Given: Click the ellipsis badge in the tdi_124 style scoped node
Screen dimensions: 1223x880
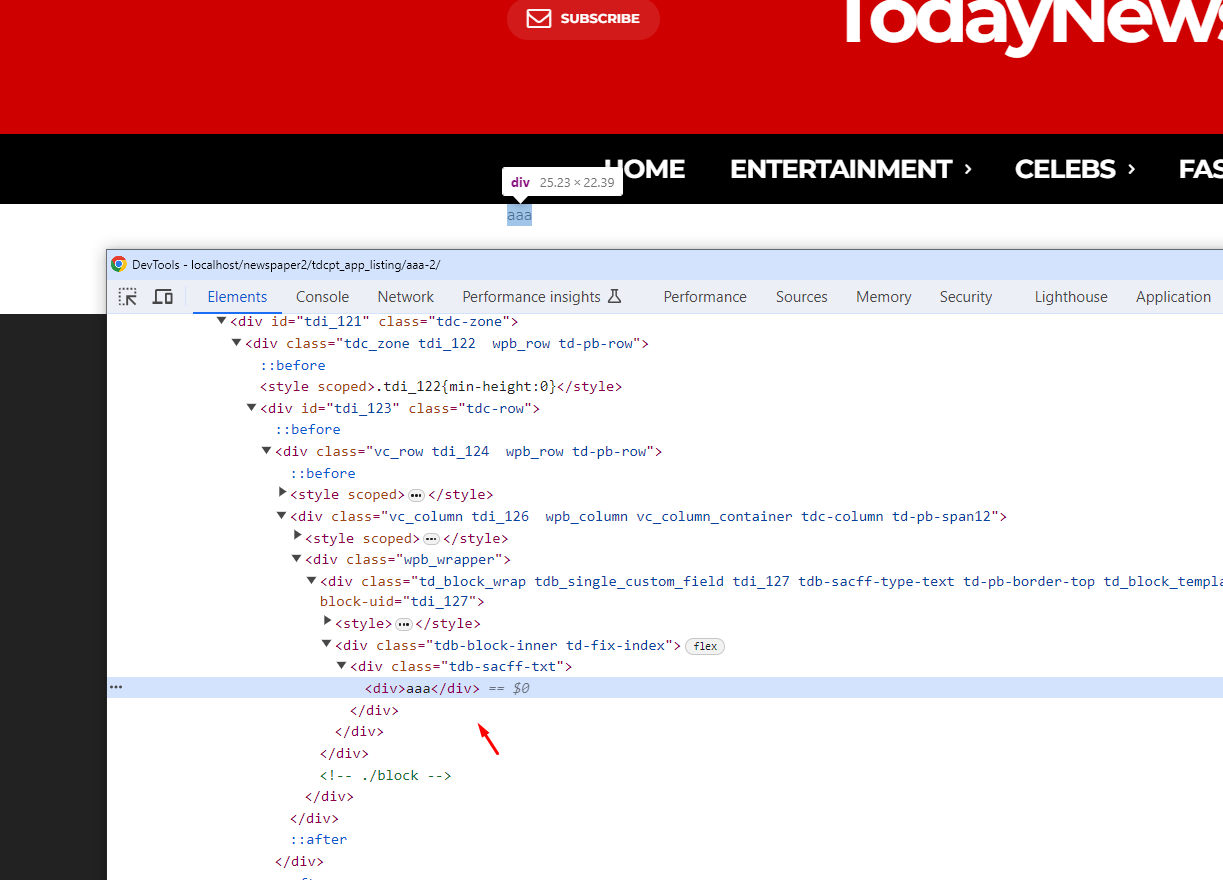Looking at the screenshot, I should (416, 495).
